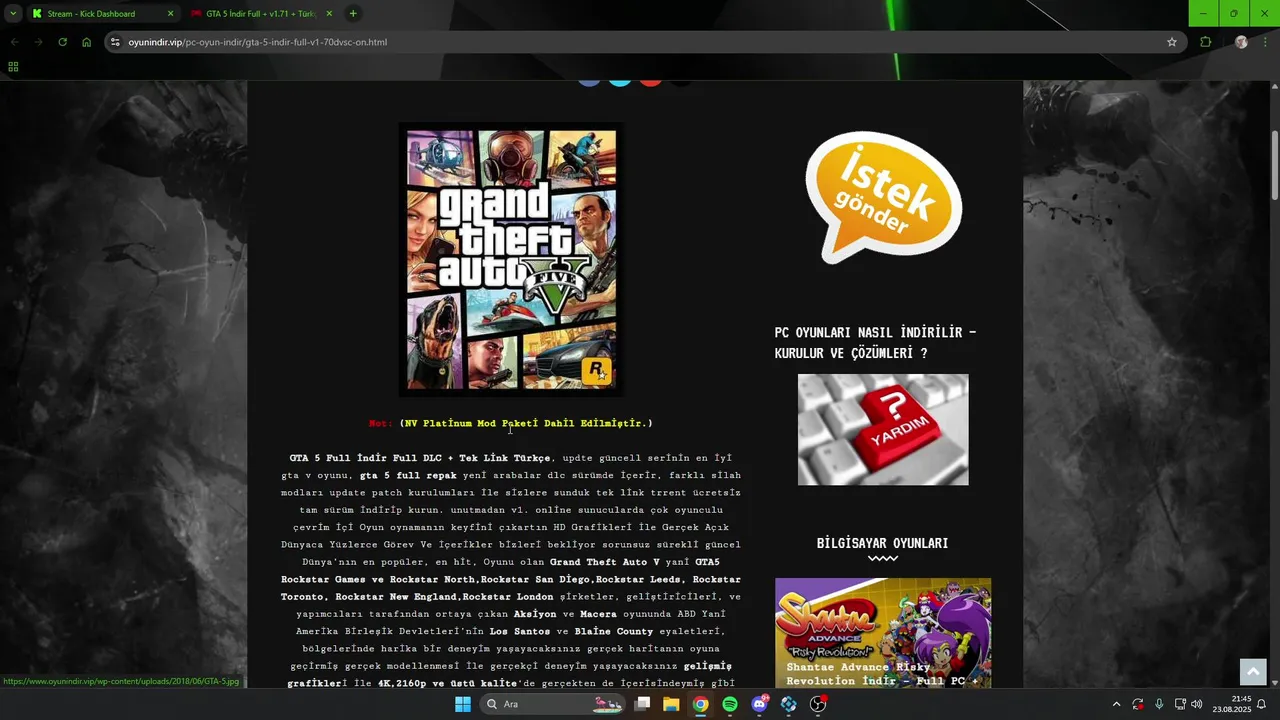
Task: Go back to the previous page
Action: pos(14,42)
